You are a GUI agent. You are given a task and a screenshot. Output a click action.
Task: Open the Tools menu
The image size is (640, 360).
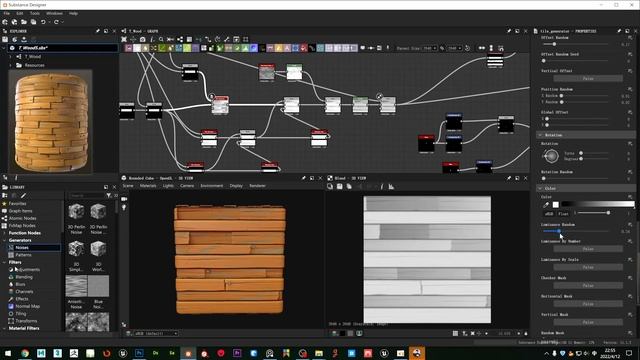[35, 13]
